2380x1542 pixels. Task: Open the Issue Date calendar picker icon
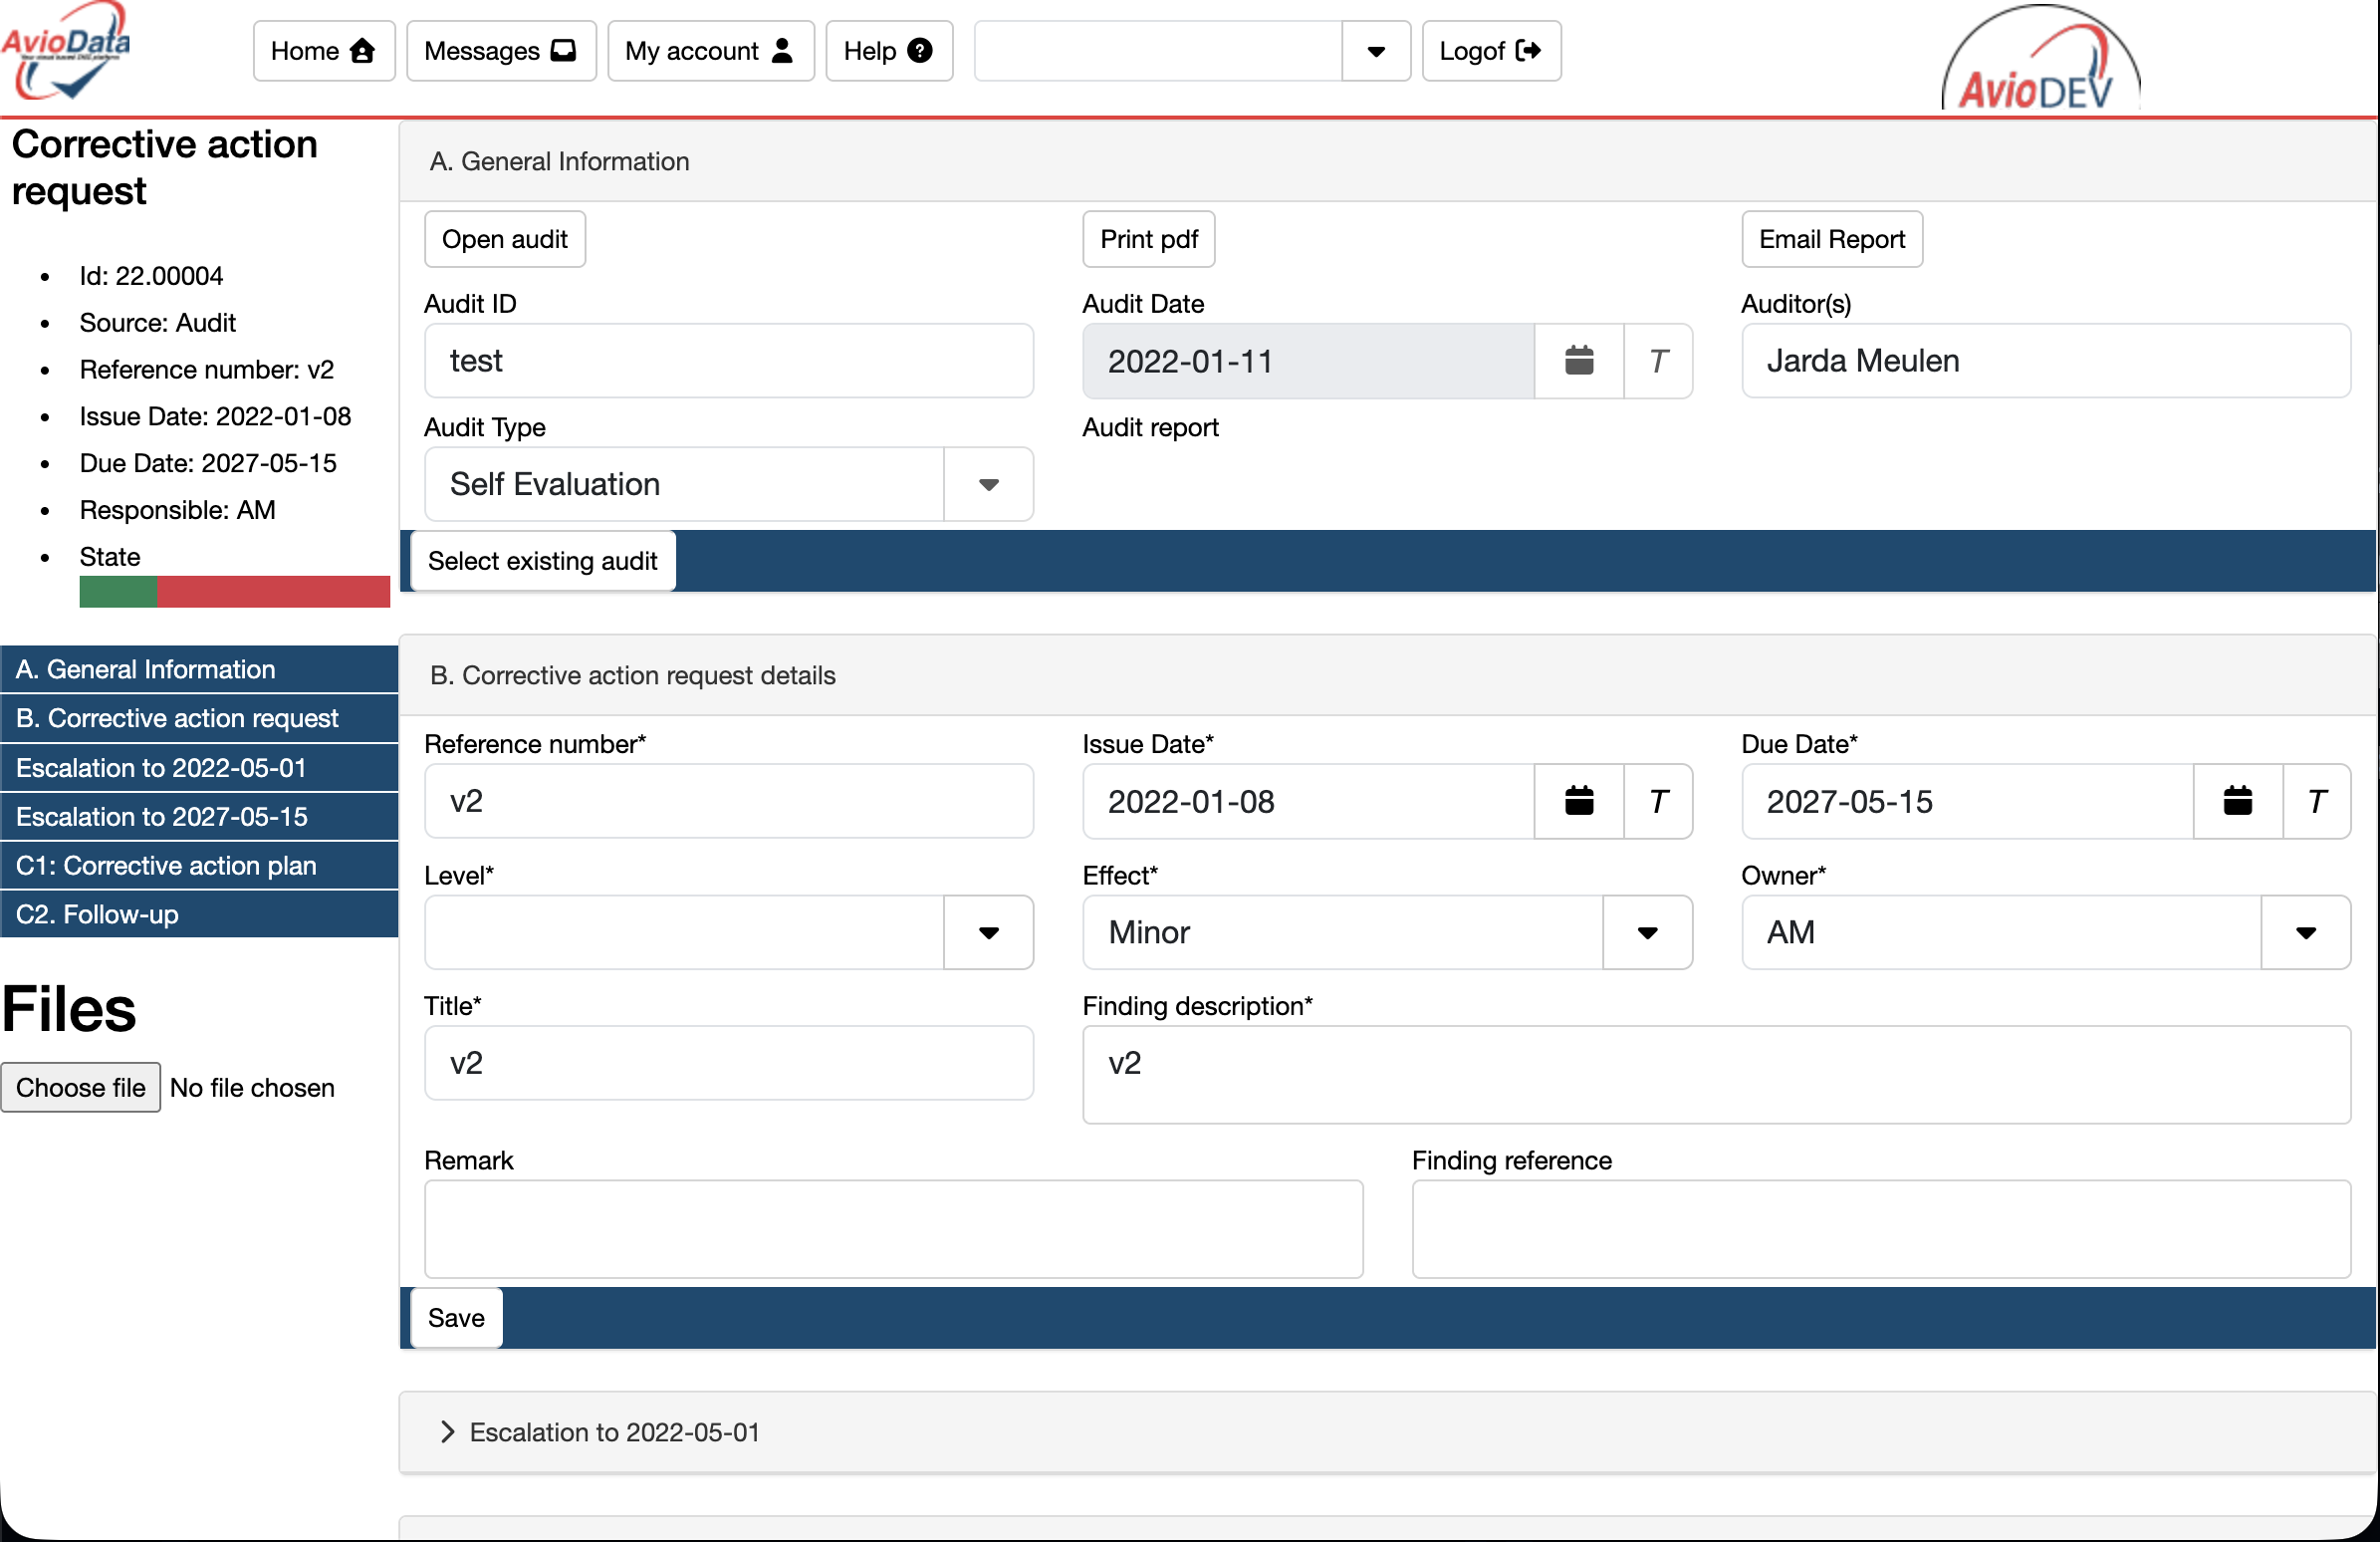coord(1578,801)
